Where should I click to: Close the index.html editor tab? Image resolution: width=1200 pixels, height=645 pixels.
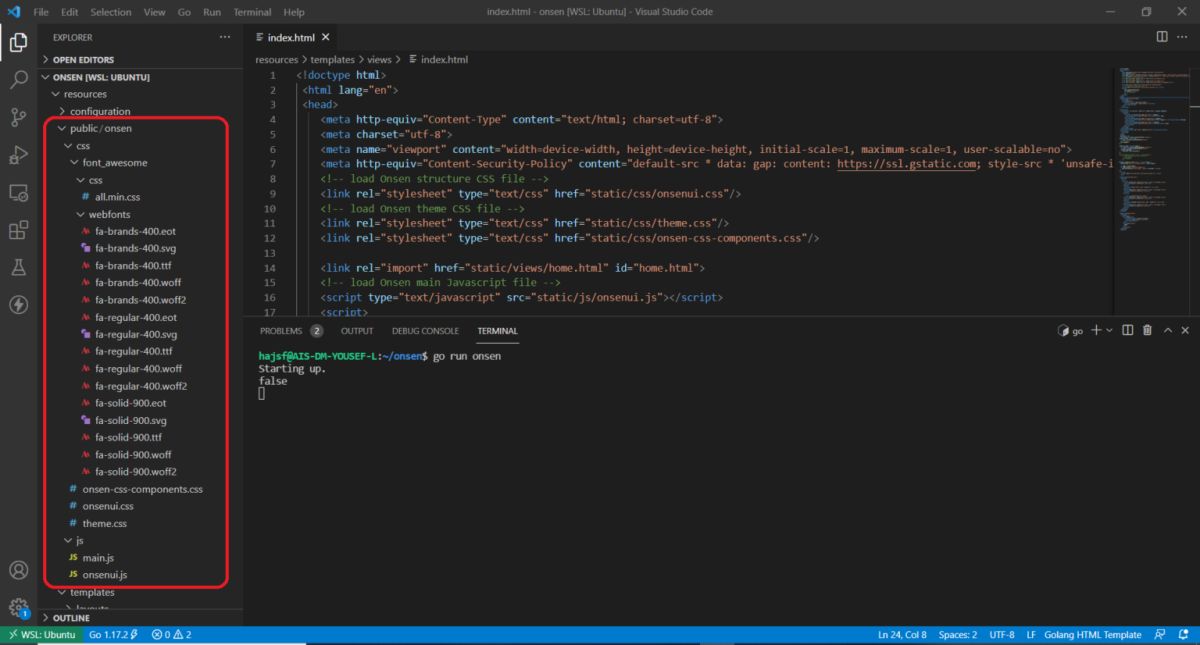(x=325, y=37)
